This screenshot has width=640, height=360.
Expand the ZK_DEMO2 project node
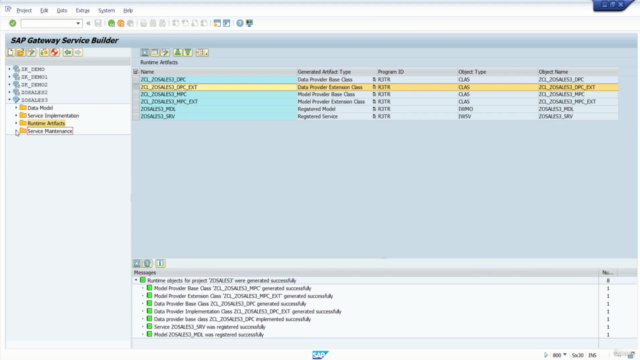(9, 84)
